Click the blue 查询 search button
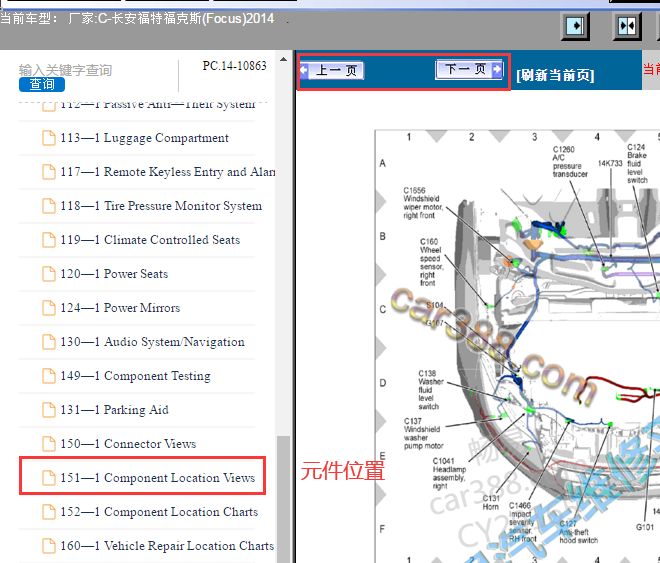The image size is (660, 563). point(42,84)
